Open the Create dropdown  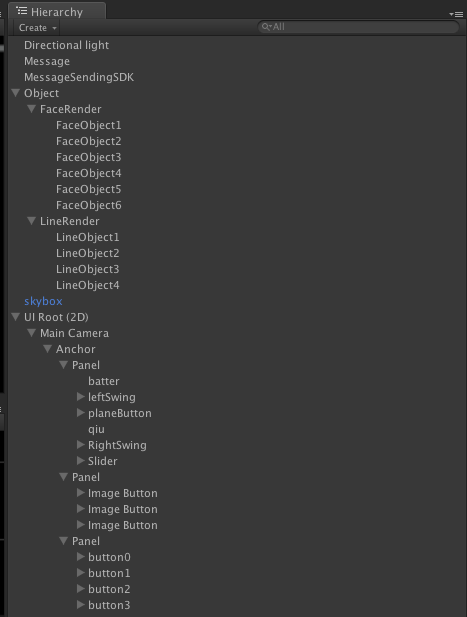point(37,28)
